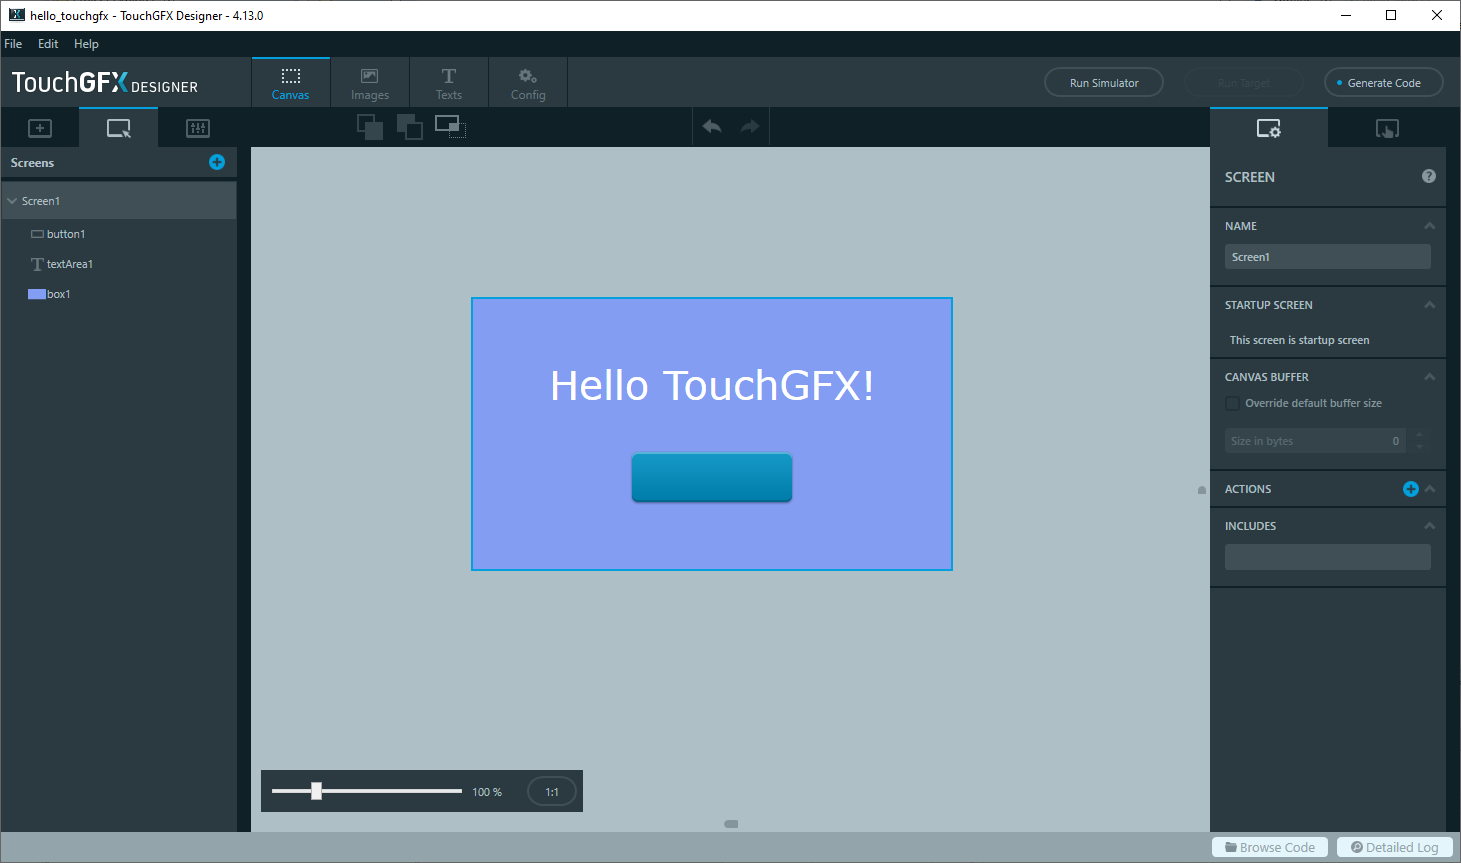
Task: Click the send backward layering icon
Action: pos(409,127)
